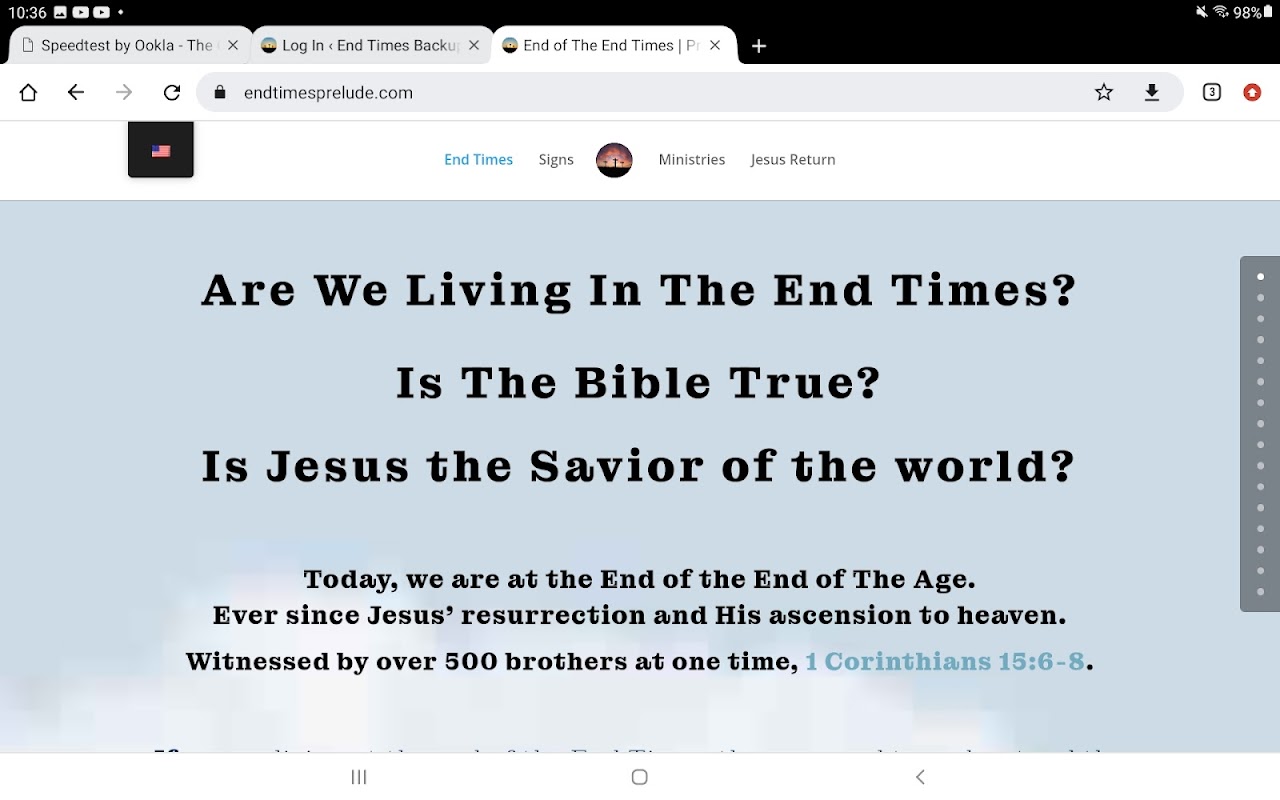The height and width of the screenshot is (800, 1280).
Task: Close the Speedtest by Ookla tab
Action: click(x=233, y=45)
